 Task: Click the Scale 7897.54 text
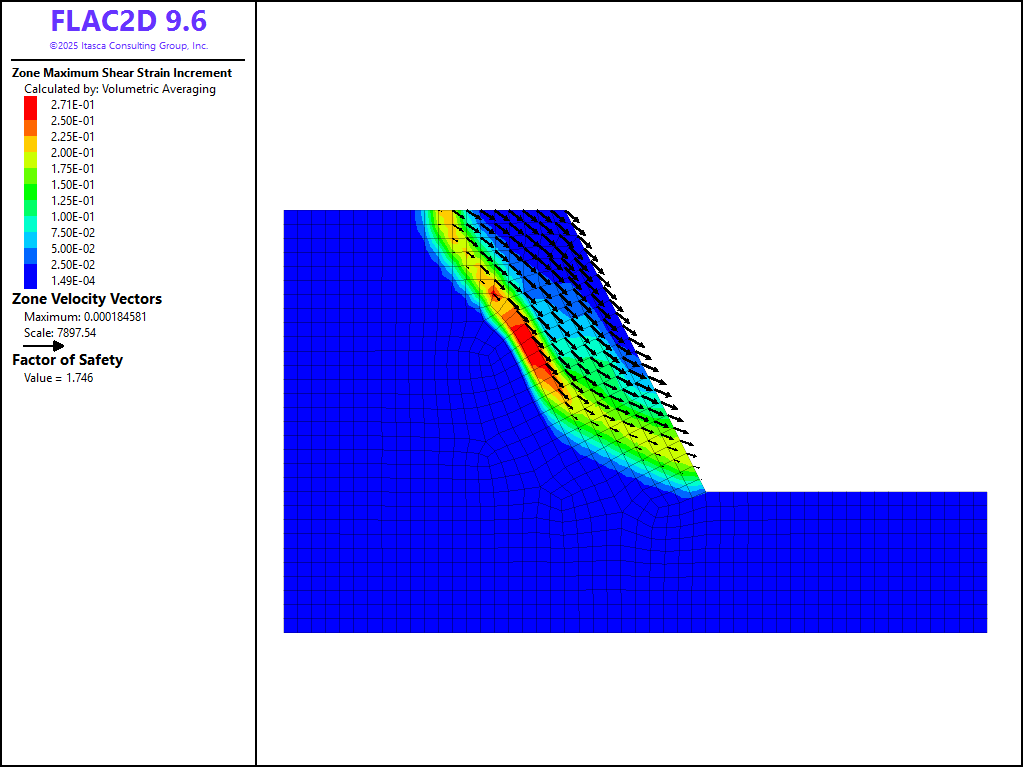pyautogui.click(x=60, y=333)
